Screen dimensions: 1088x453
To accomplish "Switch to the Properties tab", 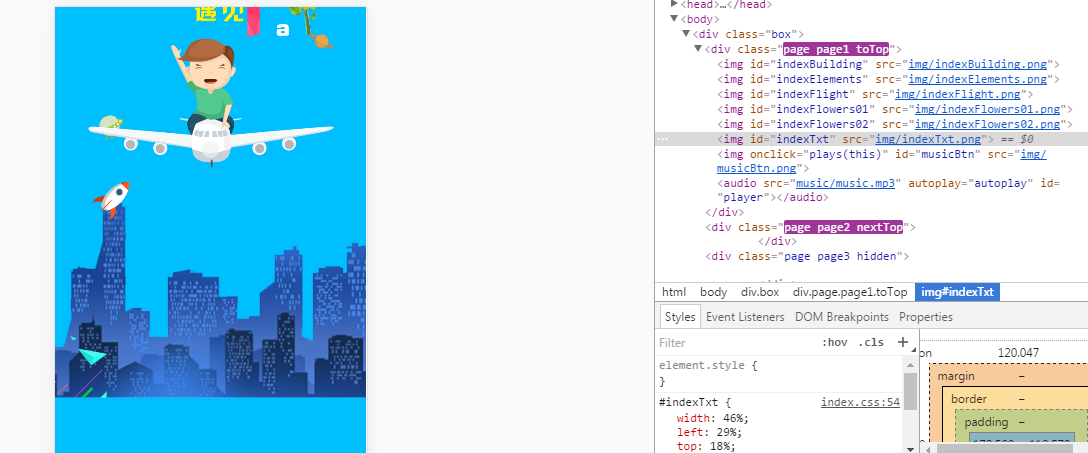I will [x=926, y=317].
